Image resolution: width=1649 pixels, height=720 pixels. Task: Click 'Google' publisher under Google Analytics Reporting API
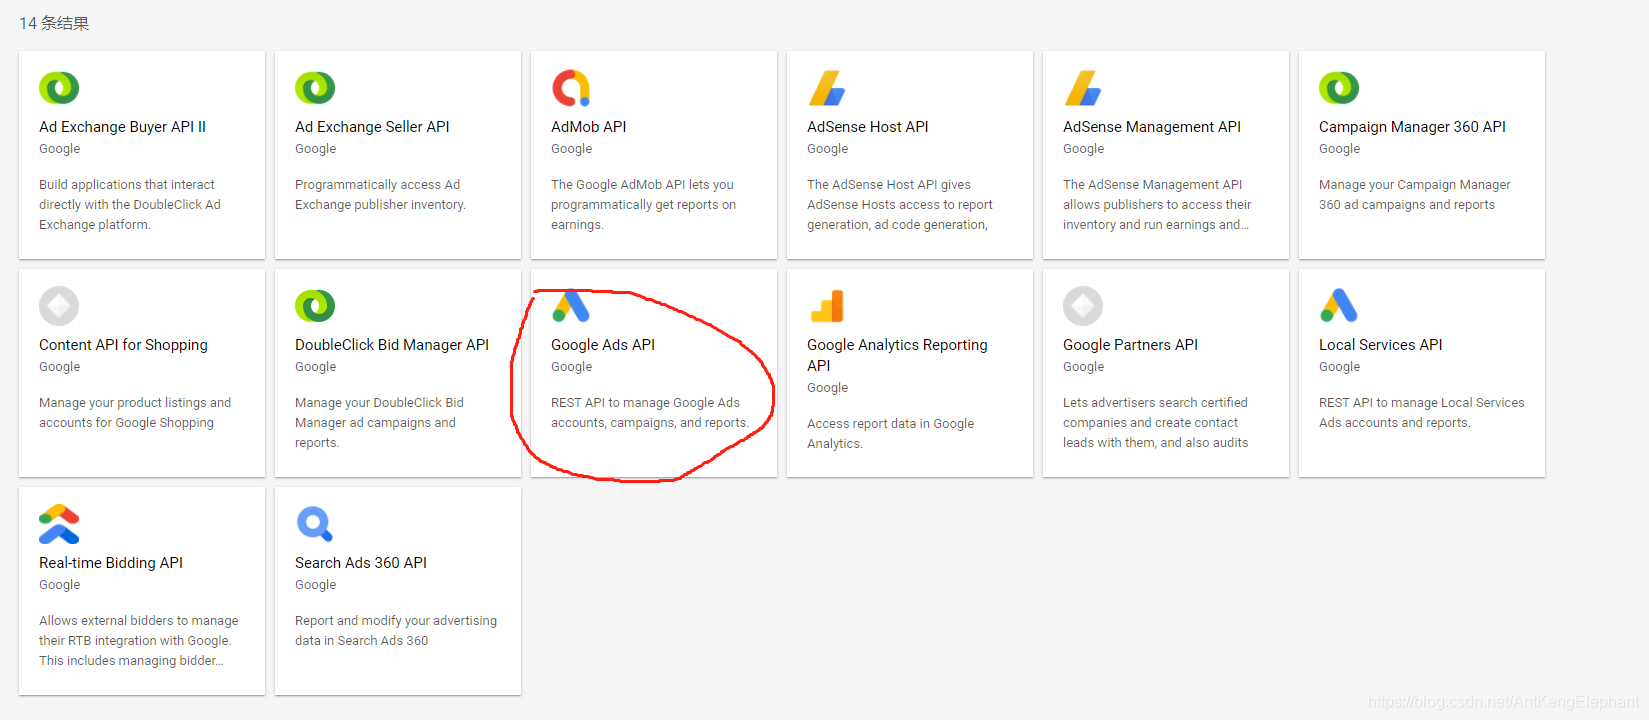coord(827,388)
